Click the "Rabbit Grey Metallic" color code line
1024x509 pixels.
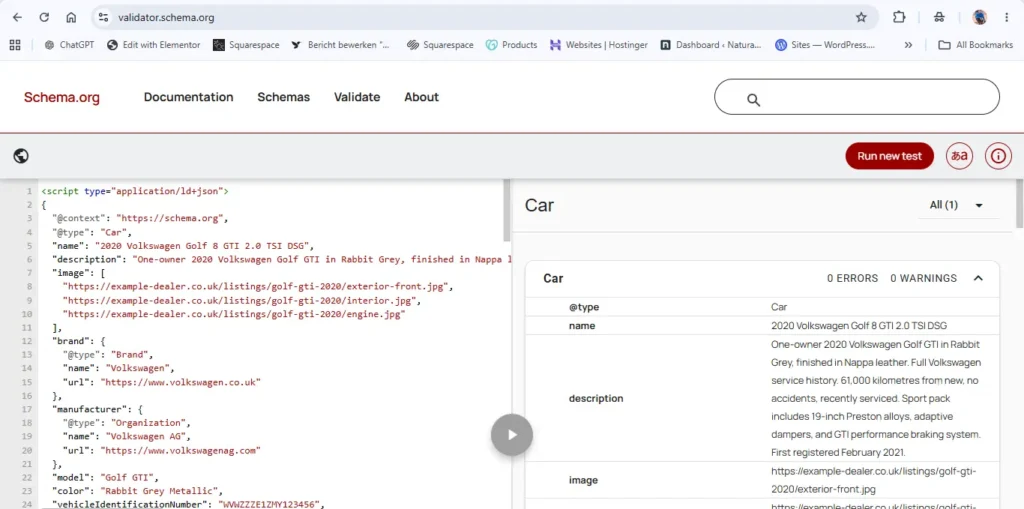pos(138,491)
